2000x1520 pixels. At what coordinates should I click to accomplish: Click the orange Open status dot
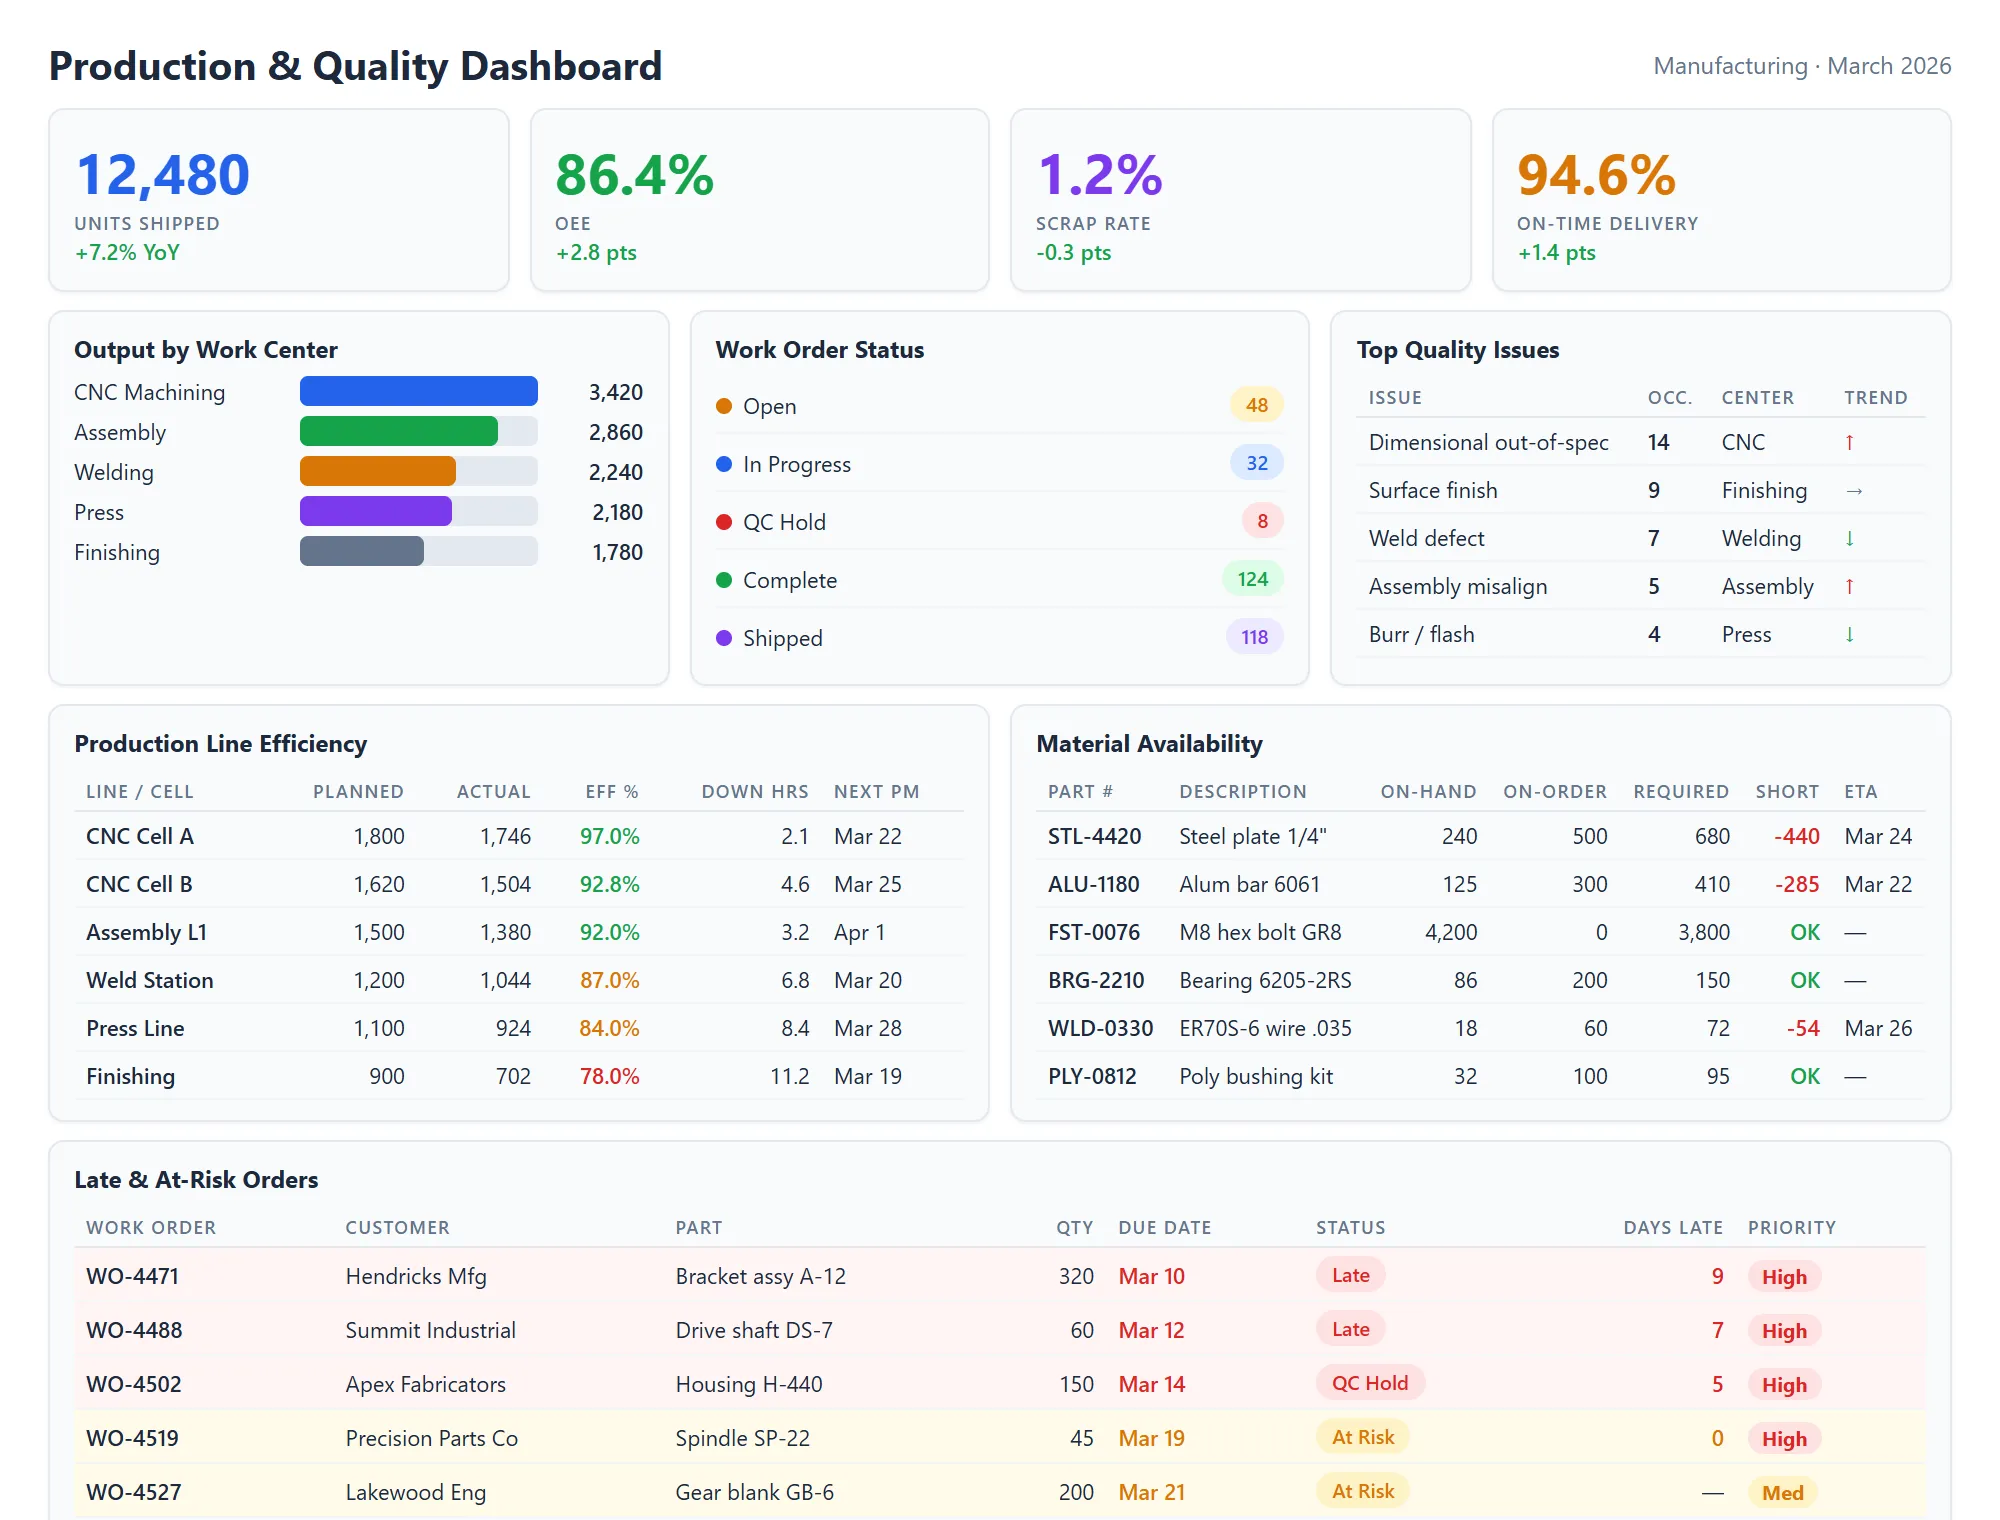point(724,406)
